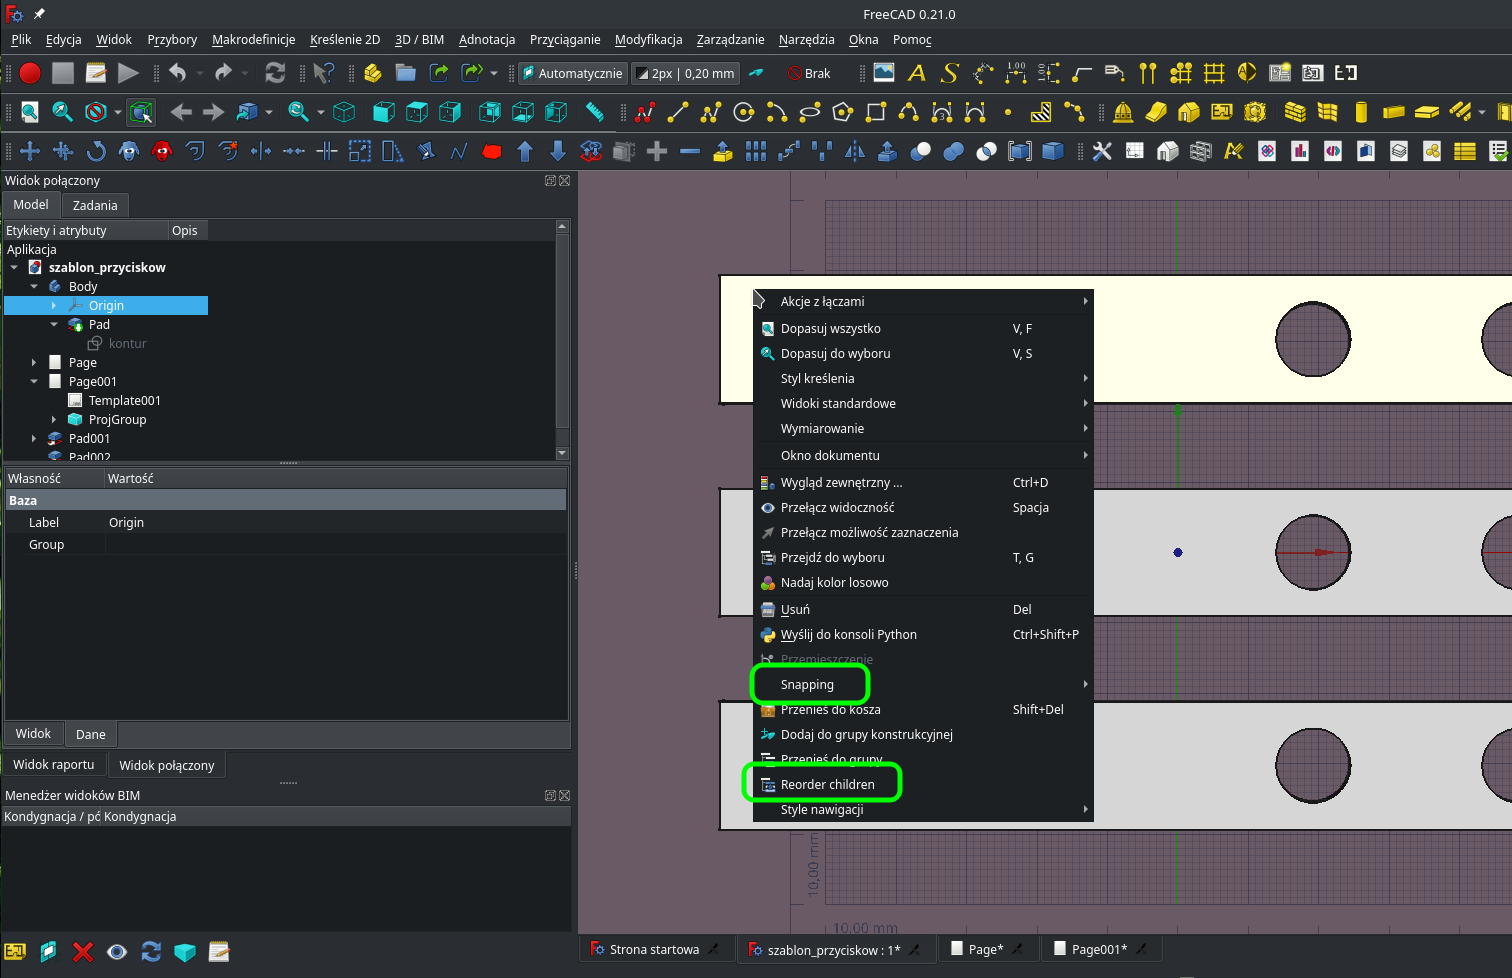
Task: Click the Refresh document recompute icon
Action: click(x=274, y=72)
